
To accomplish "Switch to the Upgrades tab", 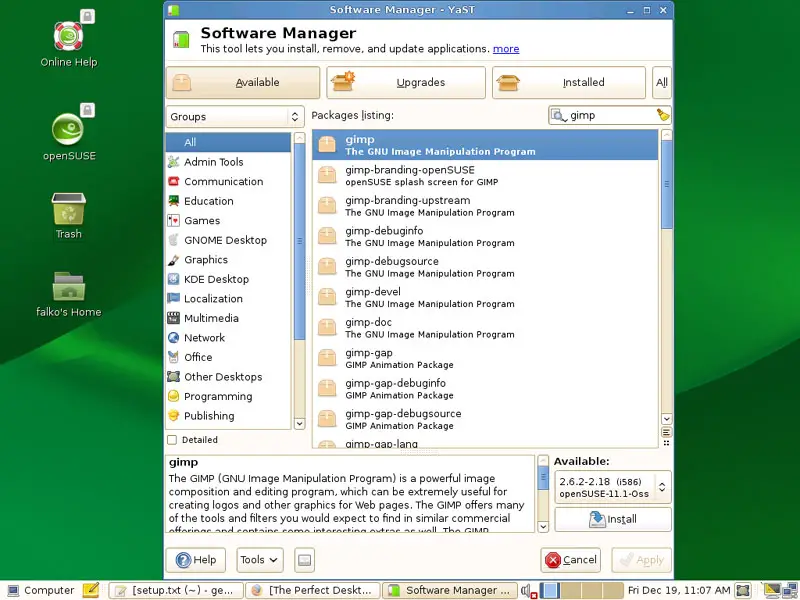I will click(x=406, y=82).
